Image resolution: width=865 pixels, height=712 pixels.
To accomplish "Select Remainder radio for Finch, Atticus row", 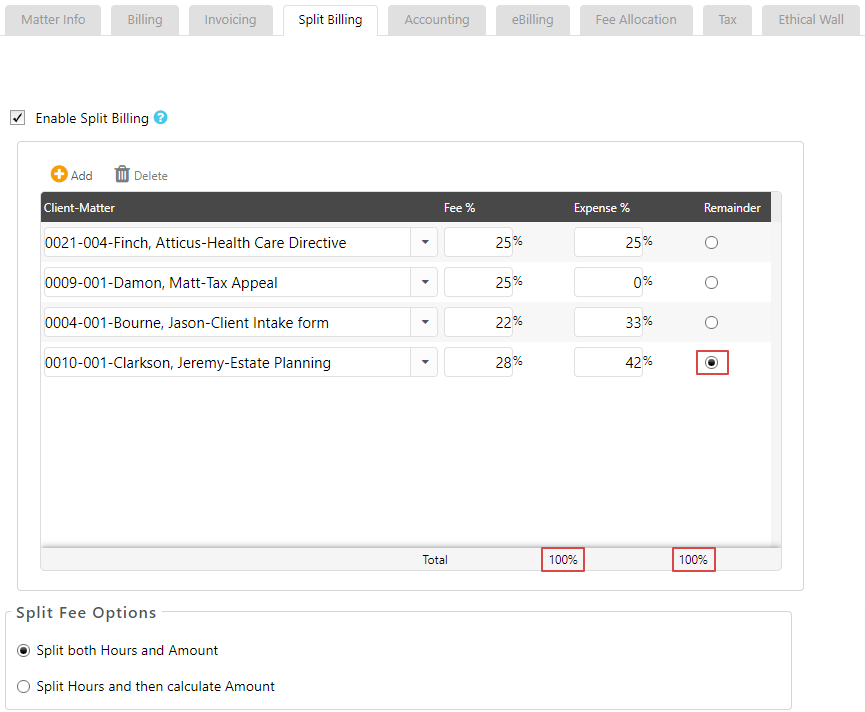I will [711, 243].
